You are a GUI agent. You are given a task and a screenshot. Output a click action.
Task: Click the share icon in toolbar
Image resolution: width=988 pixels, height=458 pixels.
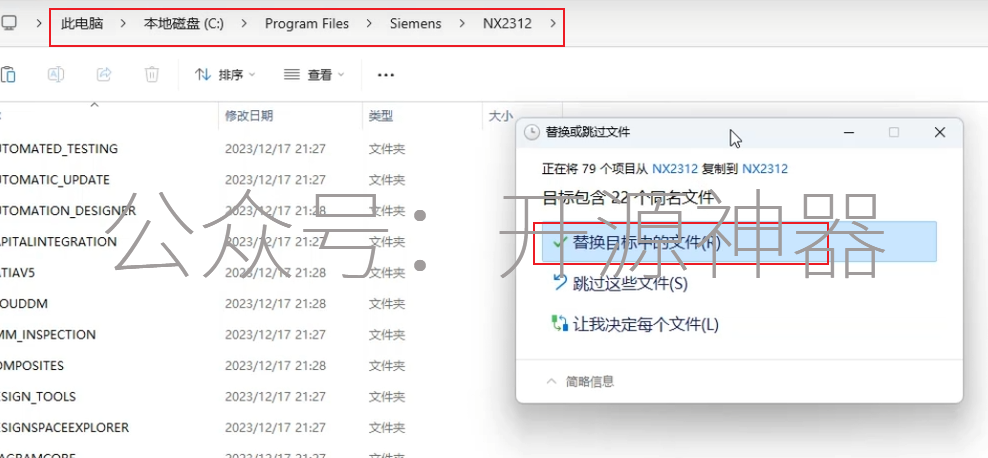(x=104, y=74)
